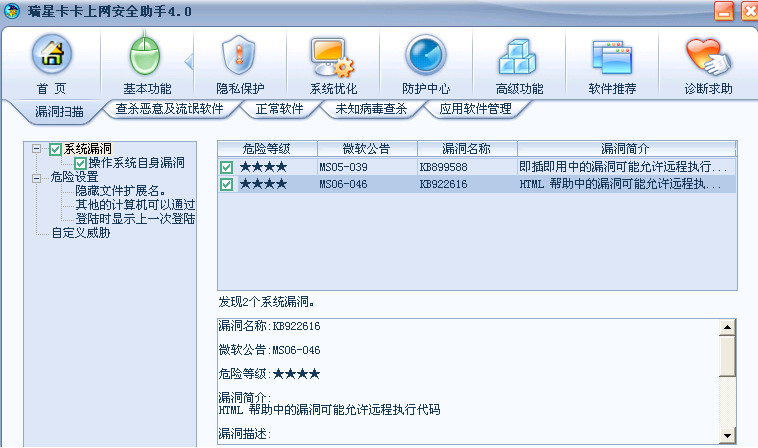Open 诊断求助 heart icon
The width and height of the screenshot is (758, 448).
707,57
